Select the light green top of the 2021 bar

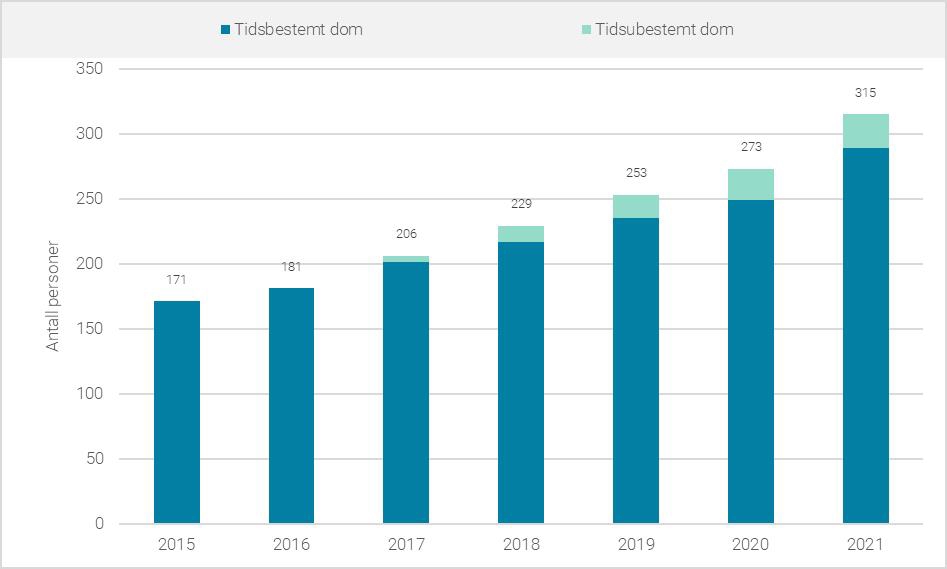coord(866,131)
